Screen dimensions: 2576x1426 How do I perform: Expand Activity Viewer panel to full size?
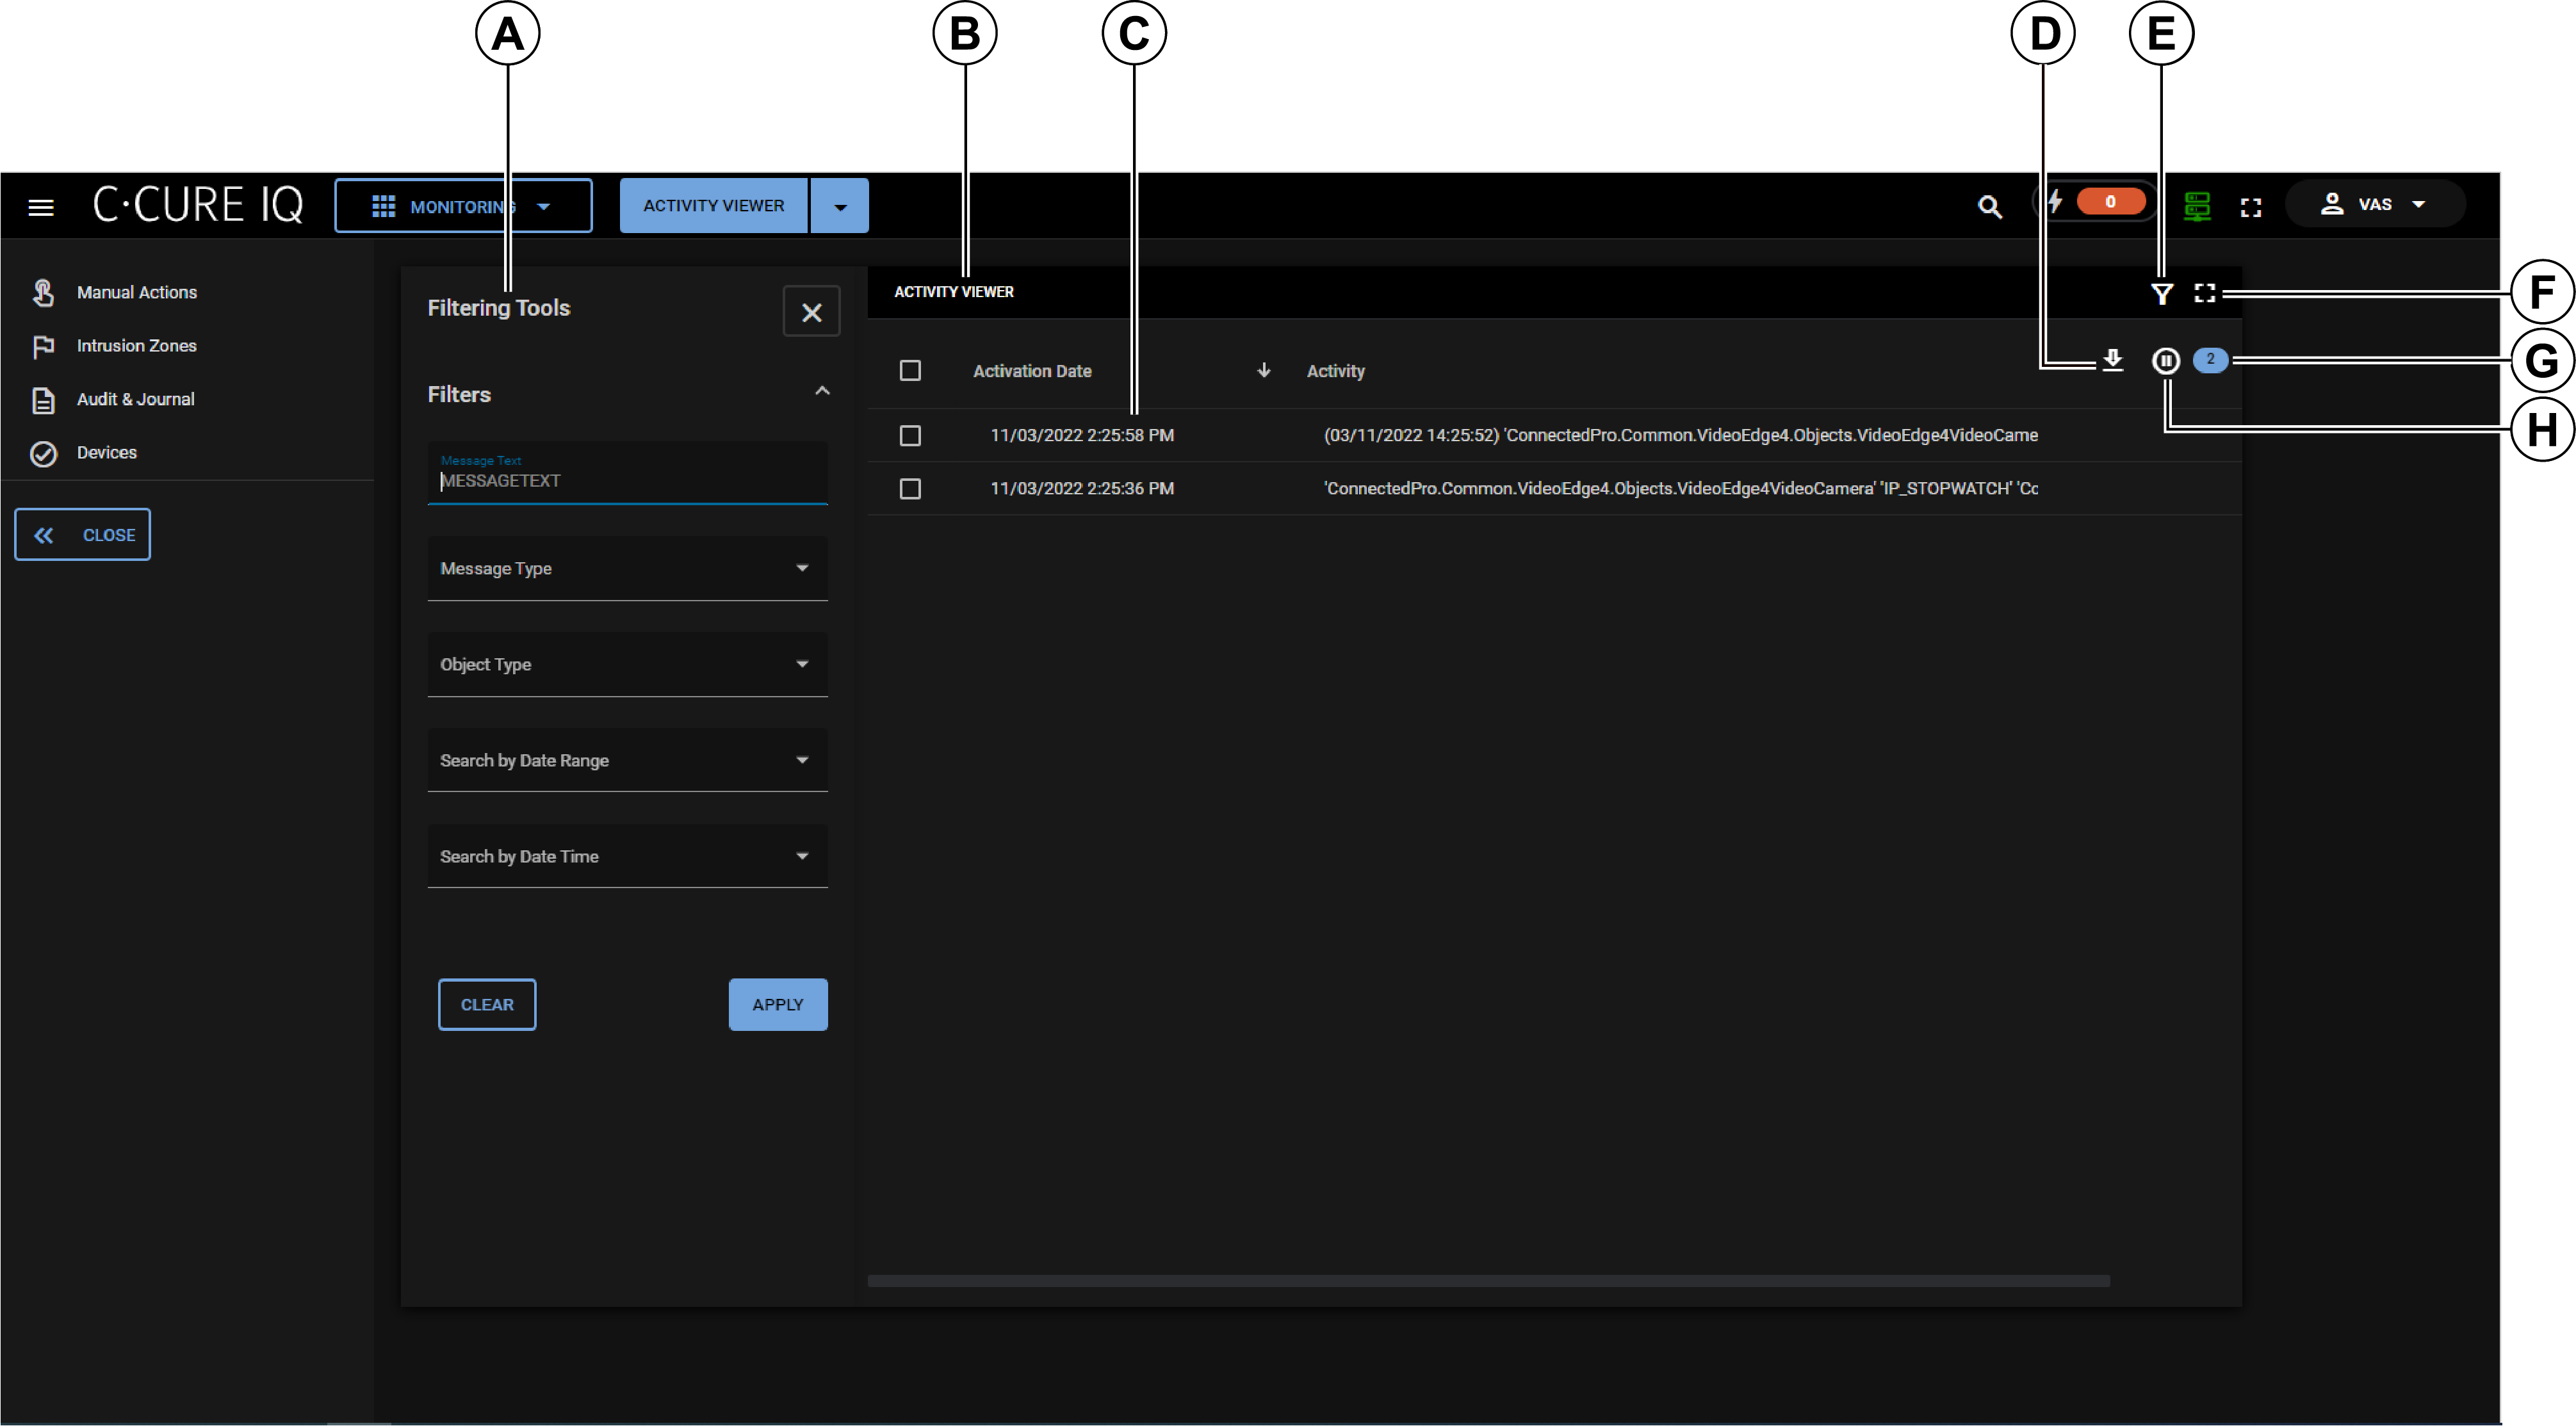[2204, 293]
